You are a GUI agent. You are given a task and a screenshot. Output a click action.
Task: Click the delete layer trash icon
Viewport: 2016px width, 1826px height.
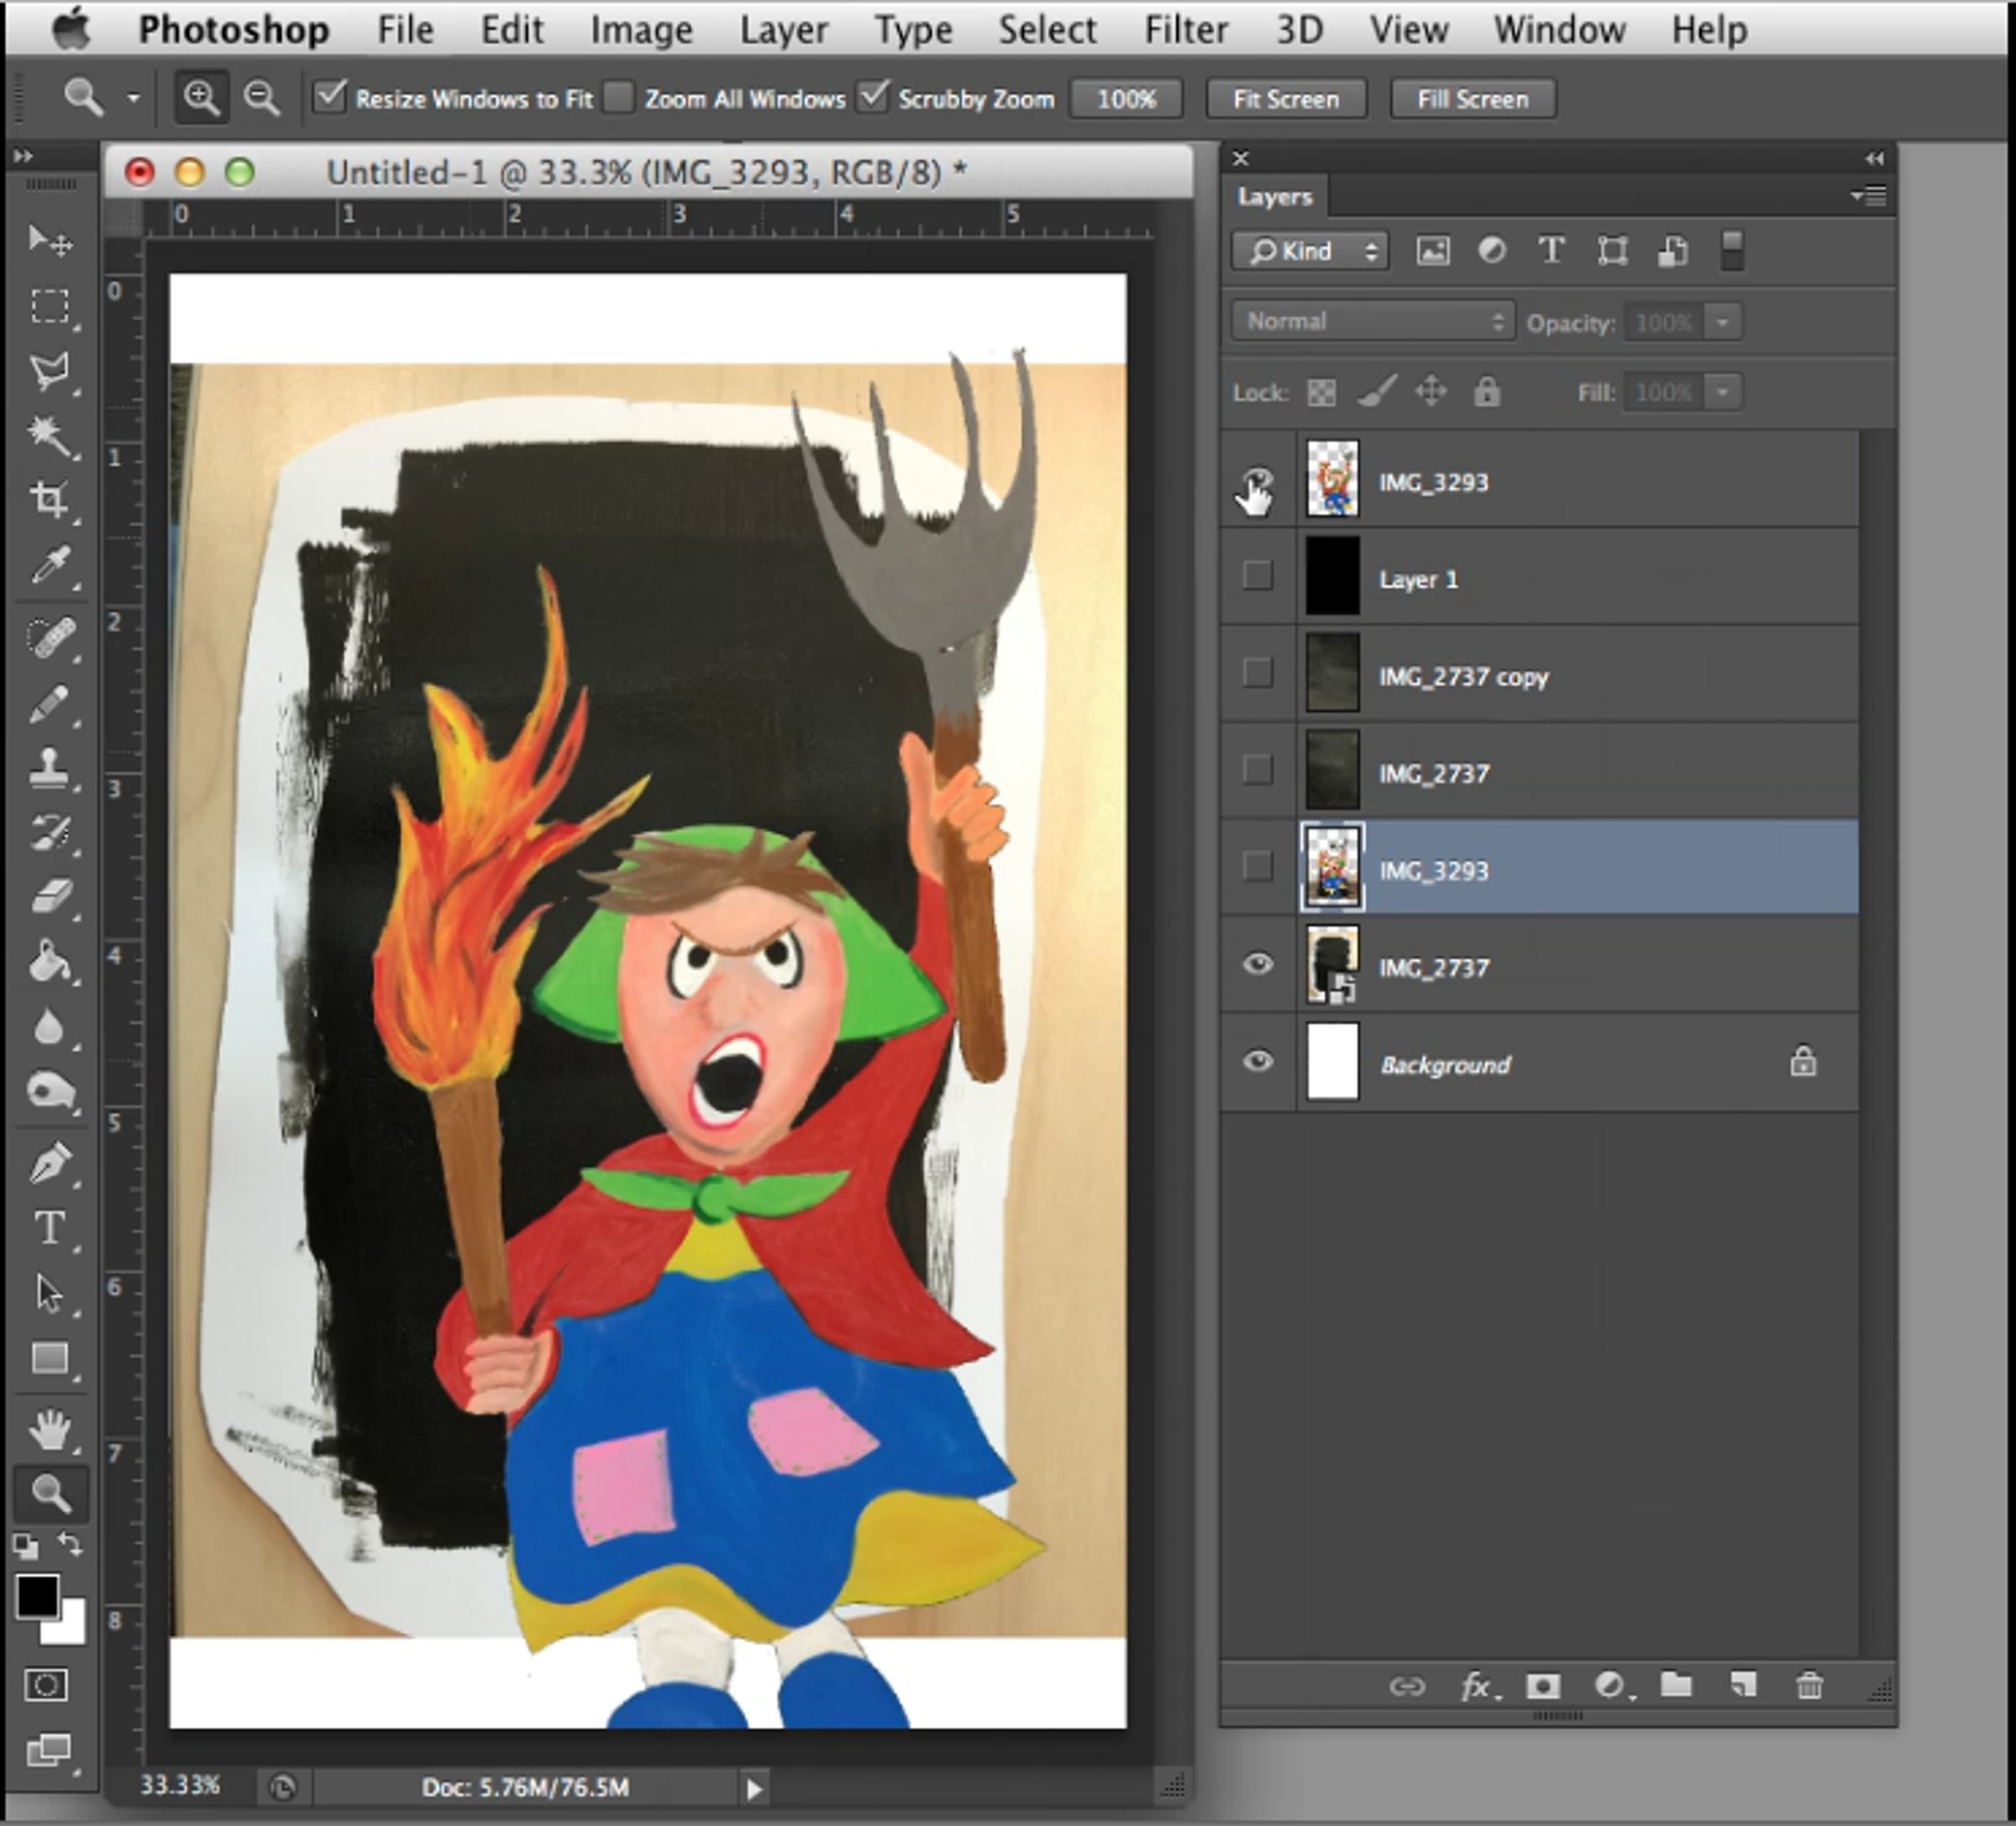(x=1809, y=1686)
